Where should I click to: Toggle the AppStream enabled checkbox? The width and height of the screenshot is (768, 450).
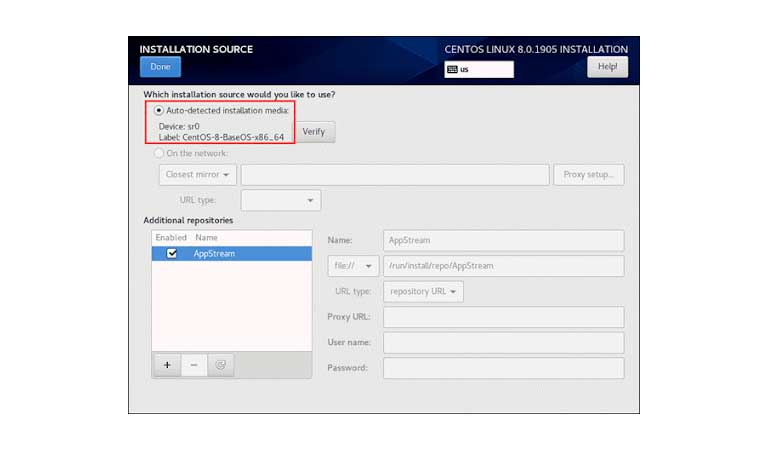172,254
